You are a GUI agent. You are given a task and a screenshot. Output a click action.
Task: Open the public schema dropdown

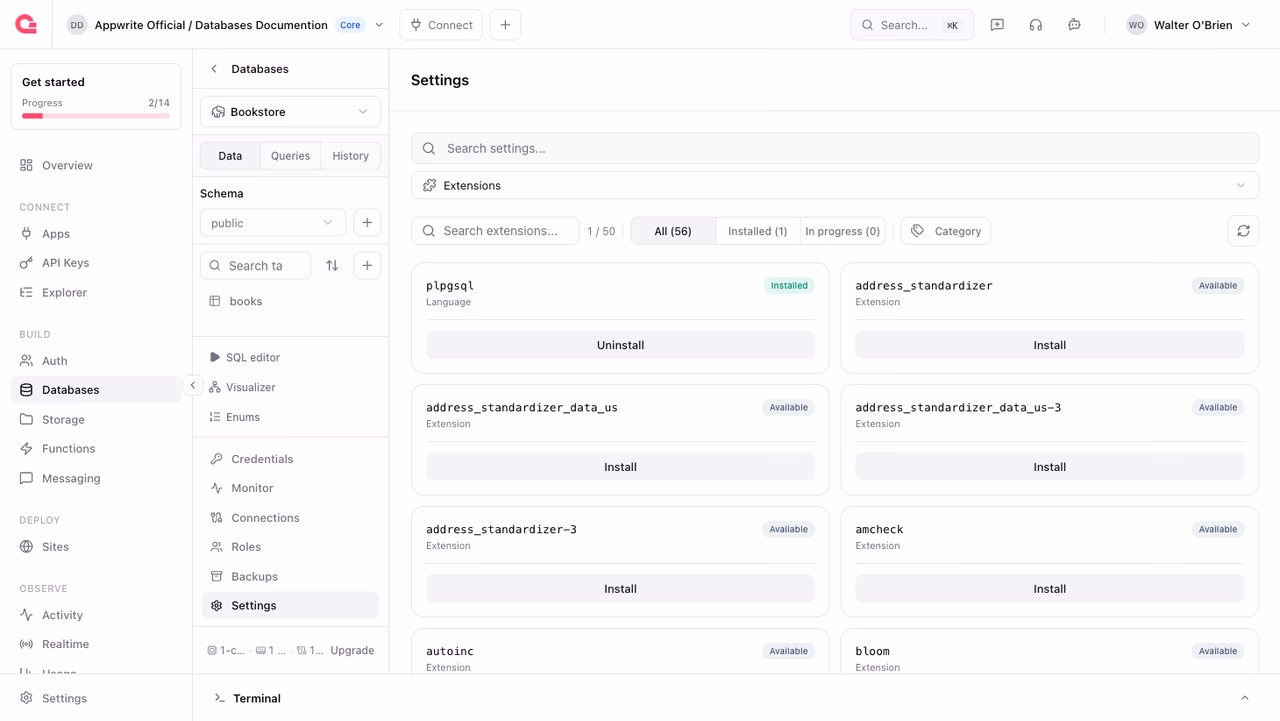pos(273,223)
